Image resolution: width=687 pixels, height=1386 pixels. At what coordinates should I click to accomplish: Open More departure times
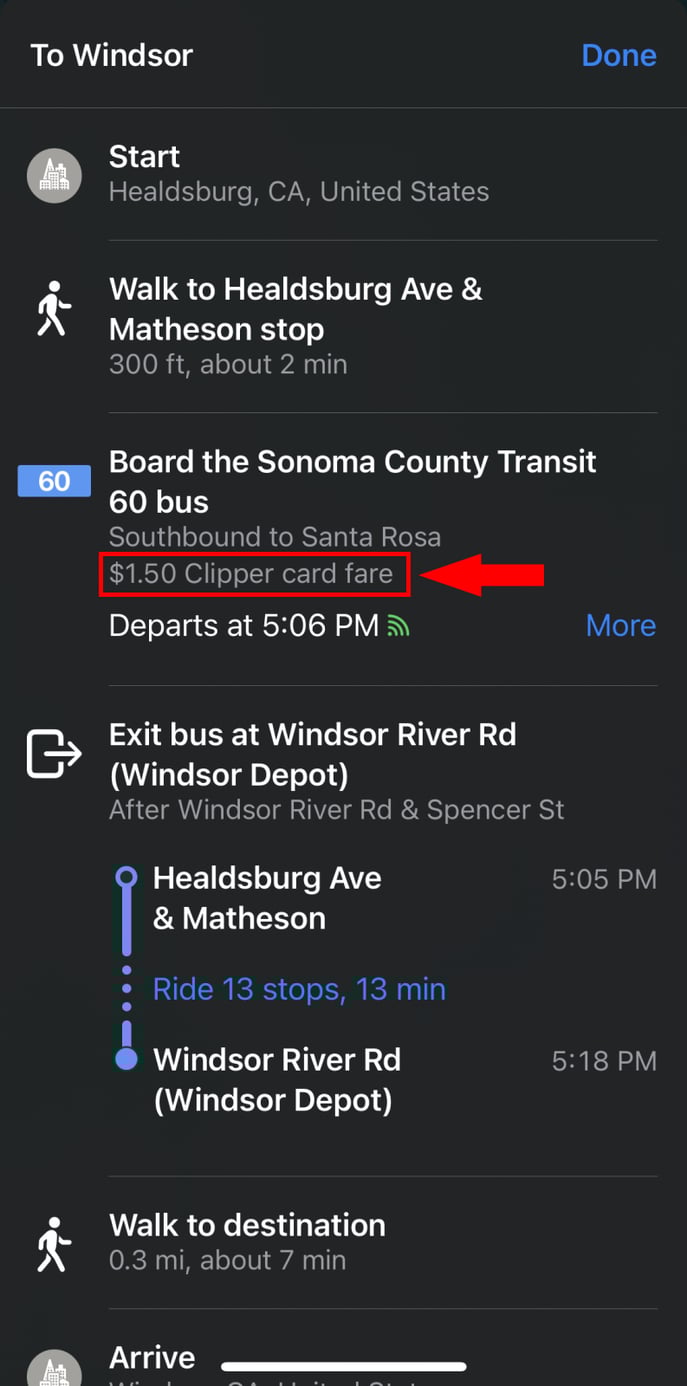coord(620,626)
